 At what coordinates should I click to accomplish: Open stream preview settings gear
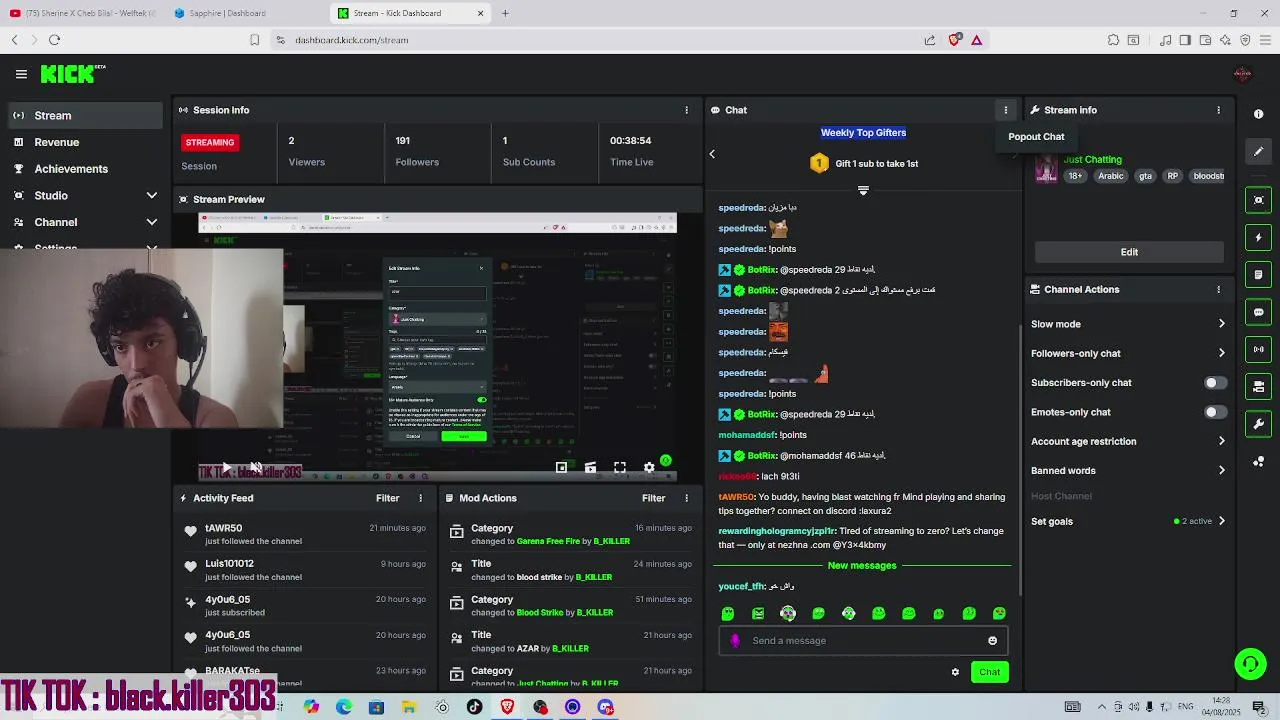coord(649,467)
